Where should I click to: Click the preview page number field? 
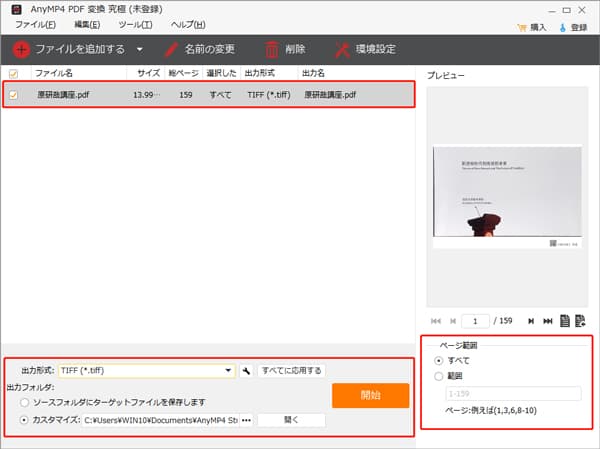point(476,321)
